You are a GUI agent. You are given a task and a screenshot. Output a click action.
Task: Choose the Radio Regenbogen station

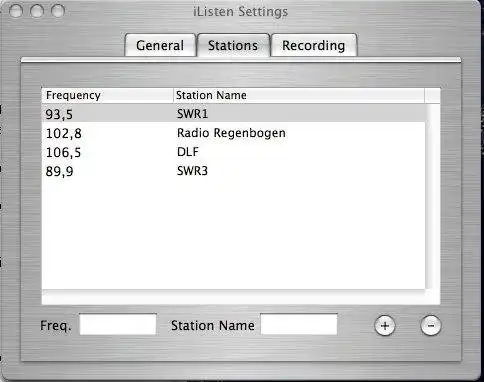231,133
